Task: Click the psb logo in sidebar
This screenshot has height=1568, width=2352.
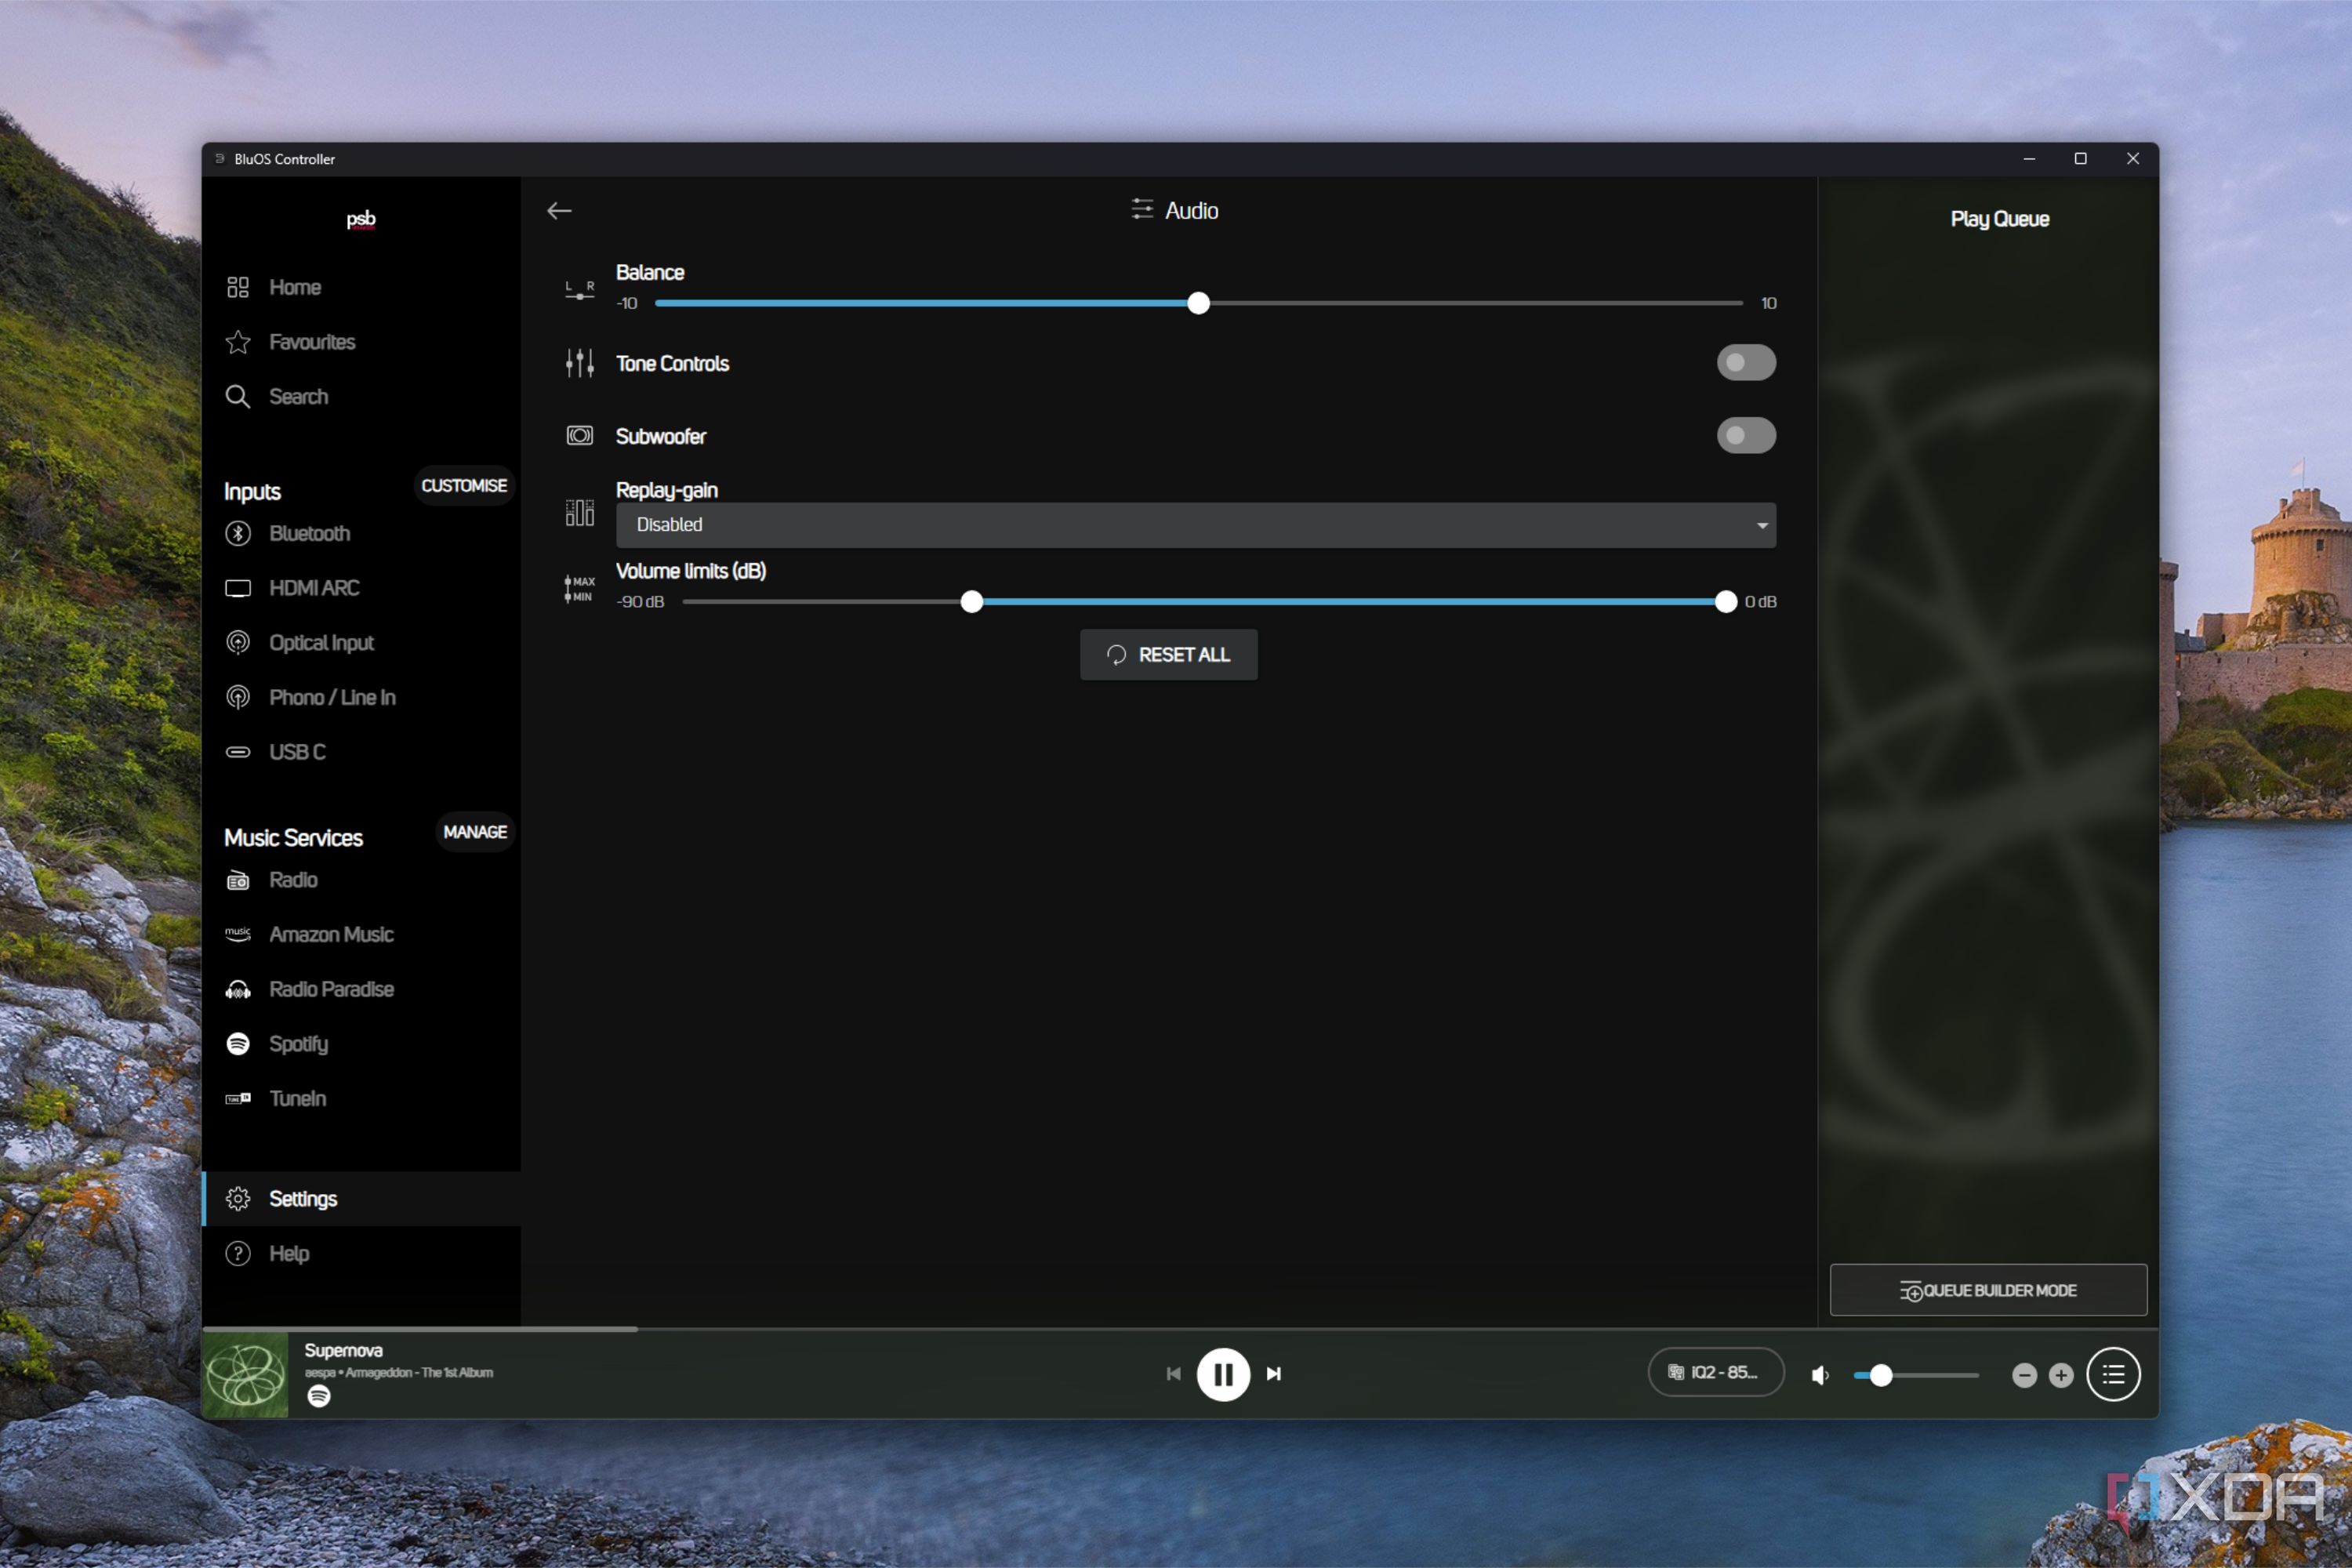Action: pyautogui.click(x=361, y=219)
